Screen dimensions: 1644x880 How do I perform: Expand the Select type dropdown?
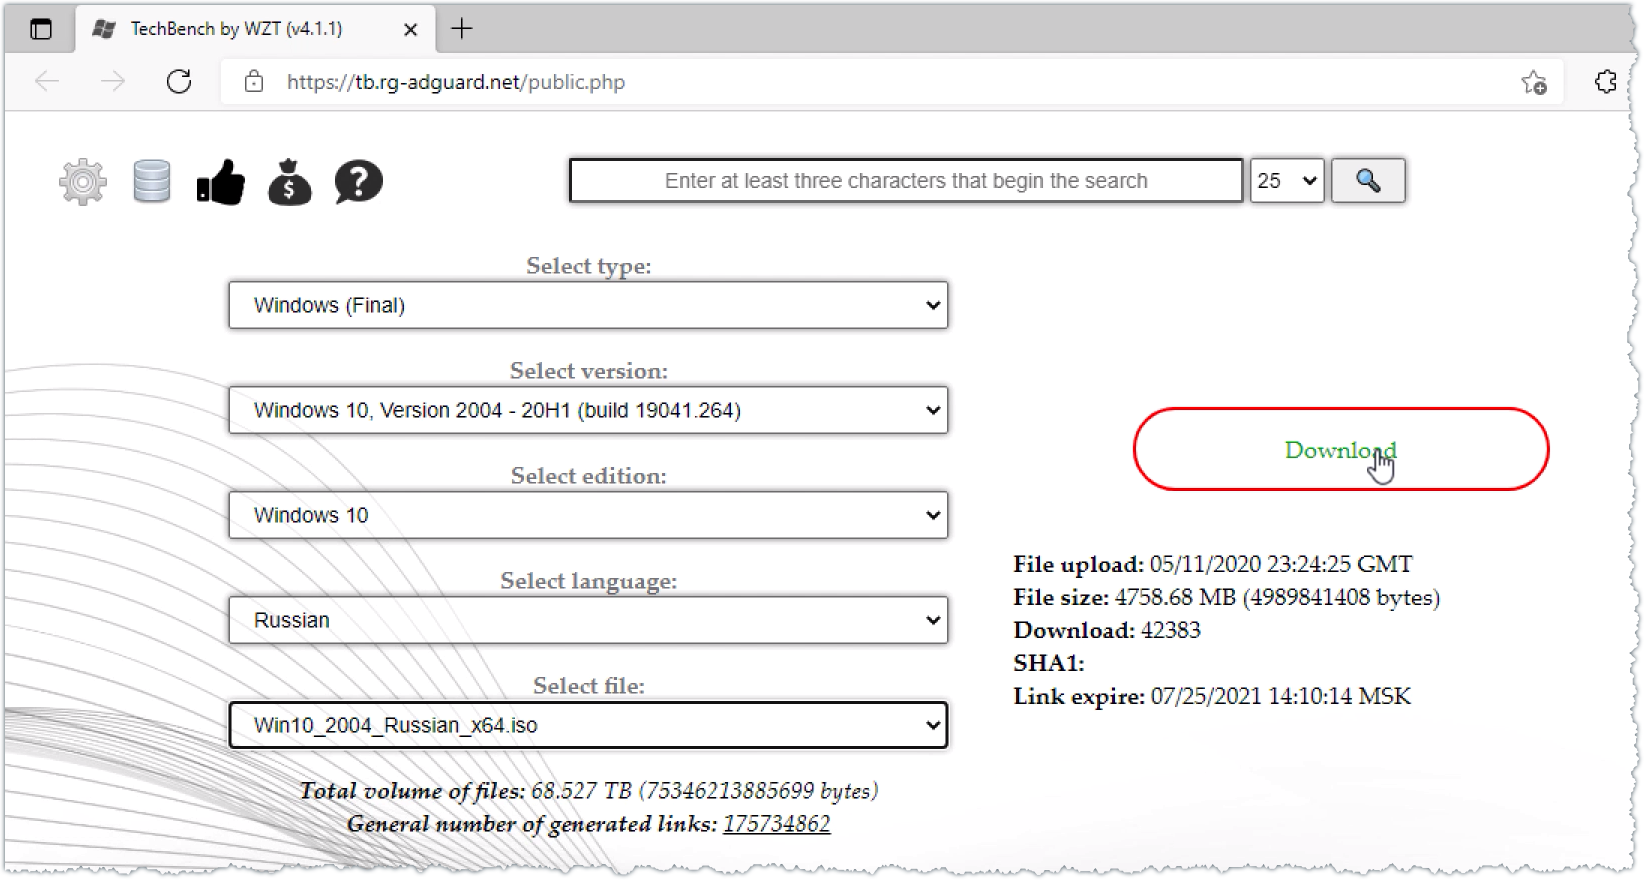point(588,305)
